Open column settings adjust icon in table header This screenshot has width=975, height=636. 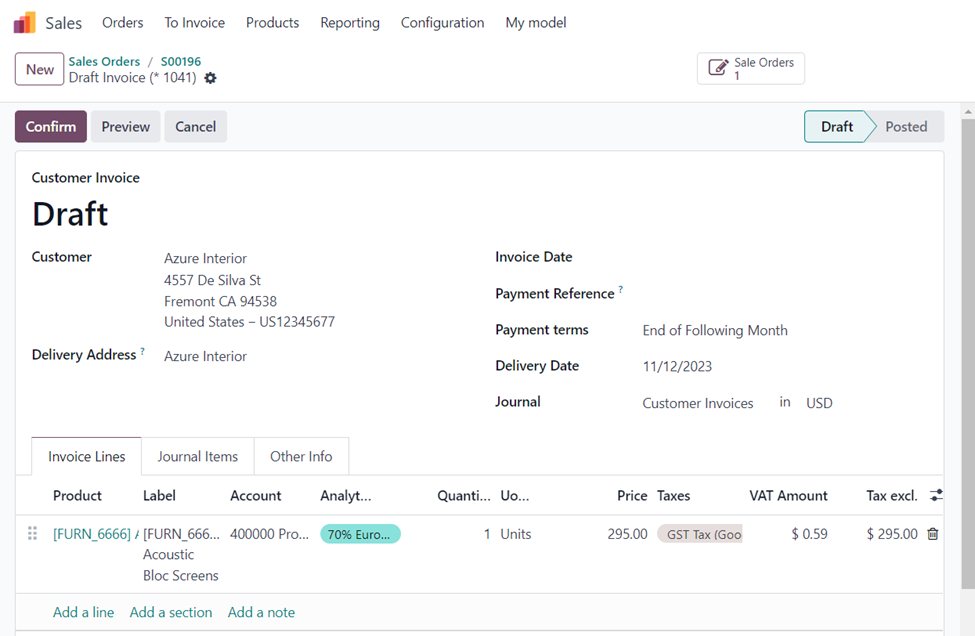[936, 495]
